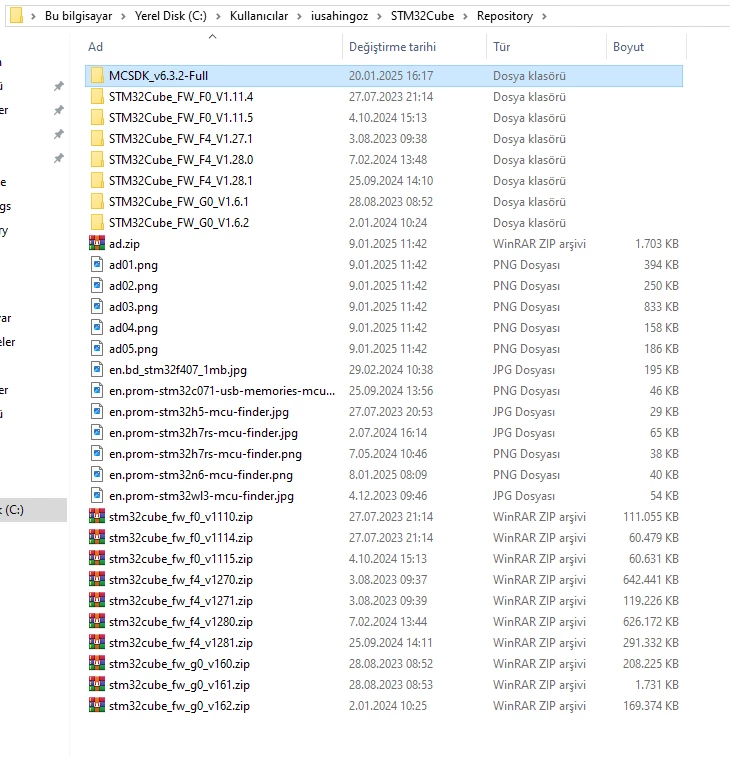Select the STM32Cube_FW_F0_V1.11.5 folder icon
The height and width of the screenshot is (757, 730).
tap(97, 118)
